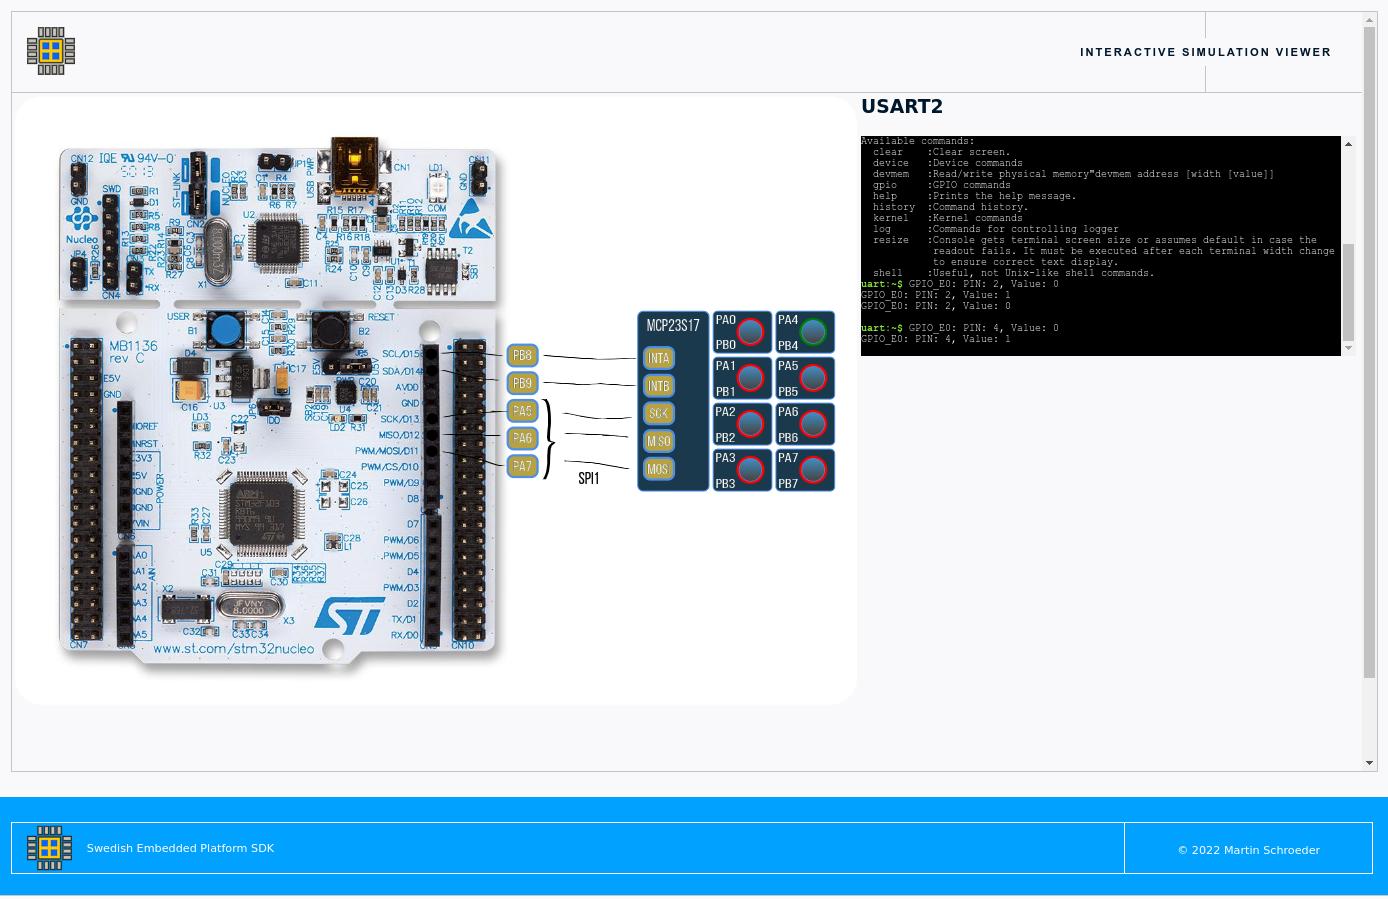Click the terminal scrollbar up arrow

point(1348,144)
